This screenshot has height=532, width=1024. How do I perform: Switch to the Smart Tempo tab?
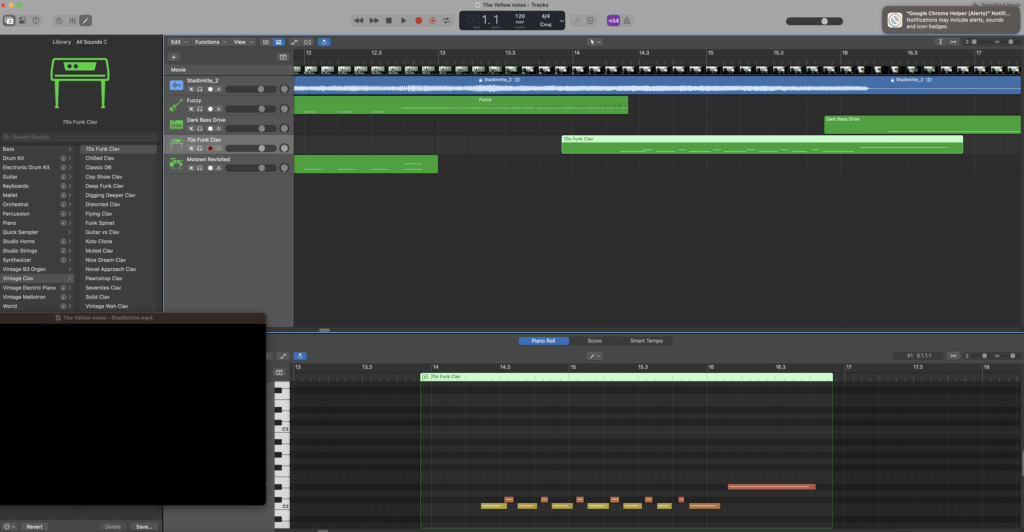(646, 341)
